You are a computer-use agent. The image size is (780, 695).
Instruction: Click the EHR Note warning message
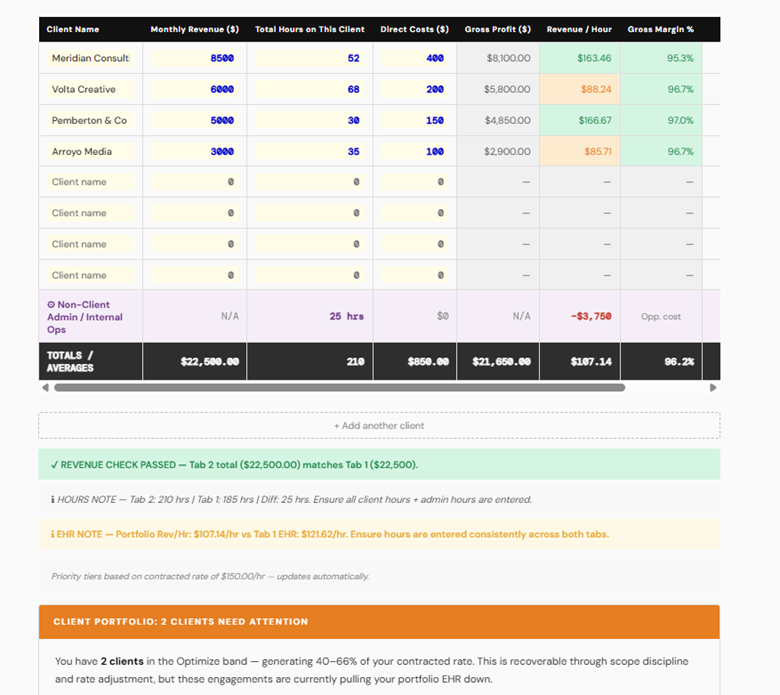coord(379,534)
